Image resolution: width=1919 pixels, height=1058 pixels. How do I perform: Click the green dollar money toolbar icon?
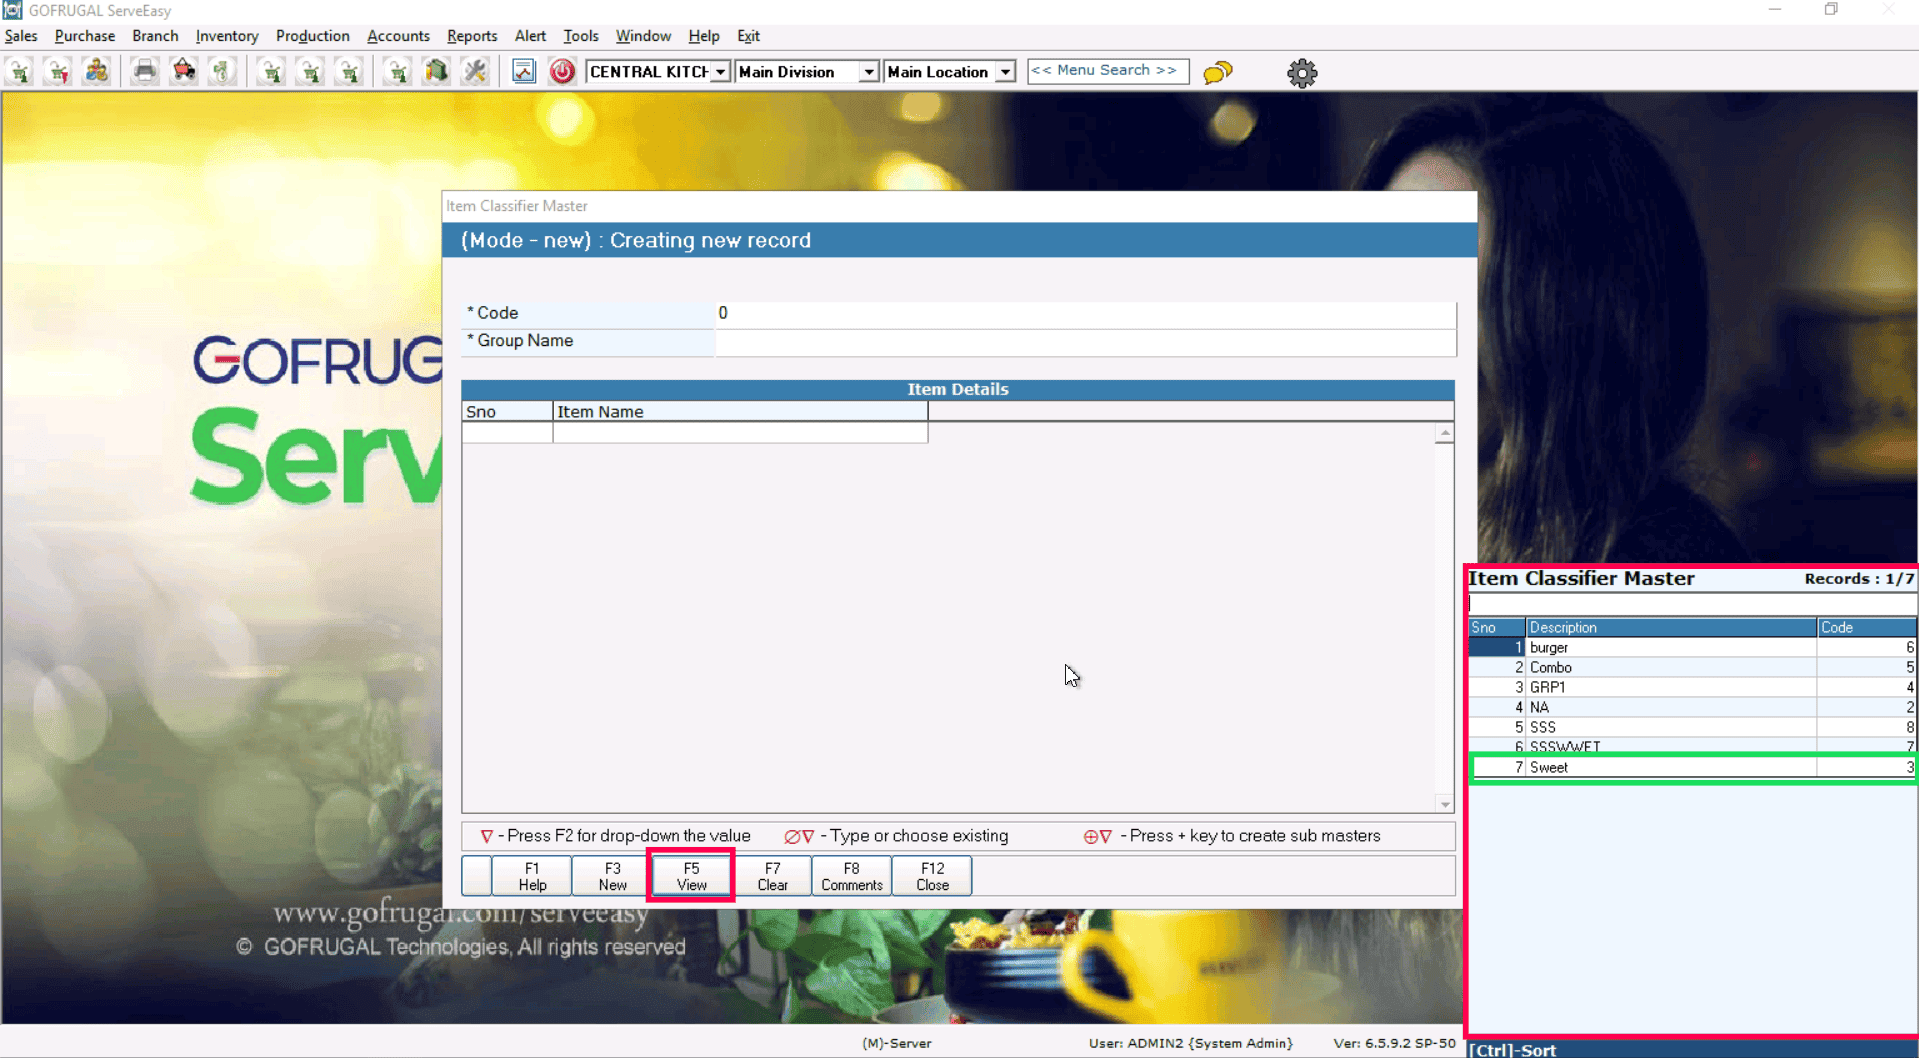222,72
